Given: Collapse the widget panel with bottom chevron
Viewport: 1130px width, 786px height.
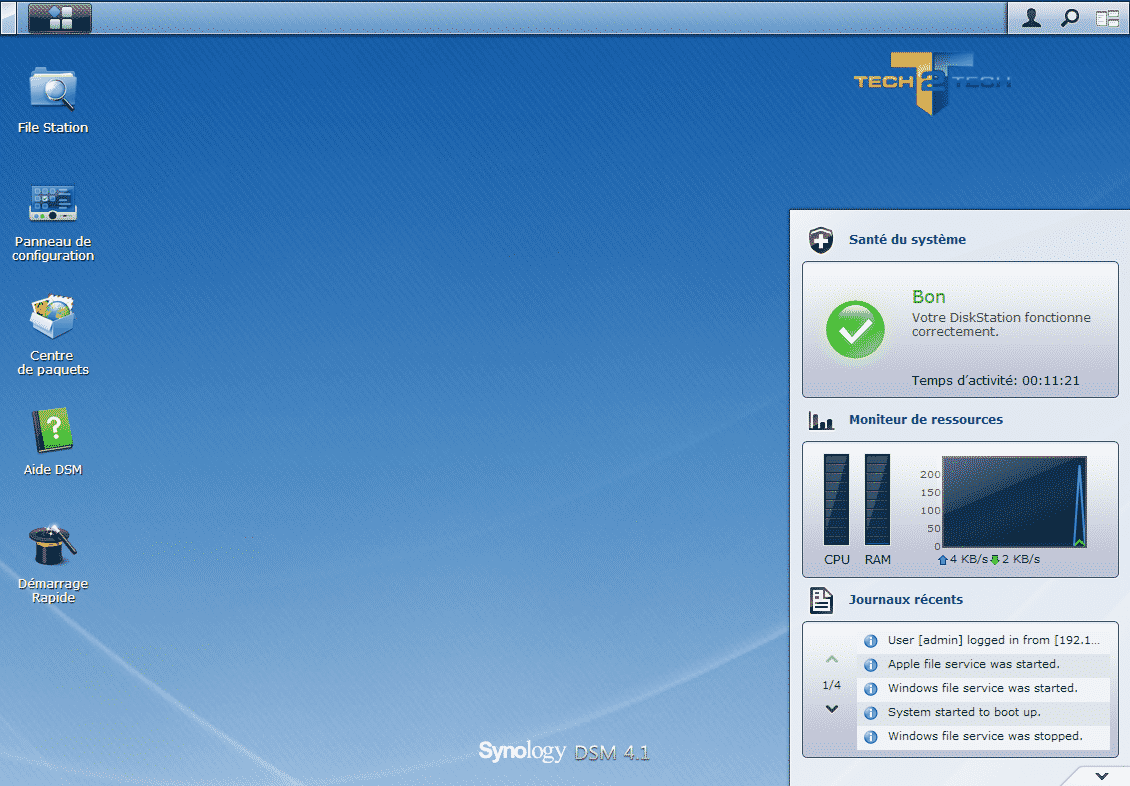Looking at the screenshot, I should (x=1101, y=776).
